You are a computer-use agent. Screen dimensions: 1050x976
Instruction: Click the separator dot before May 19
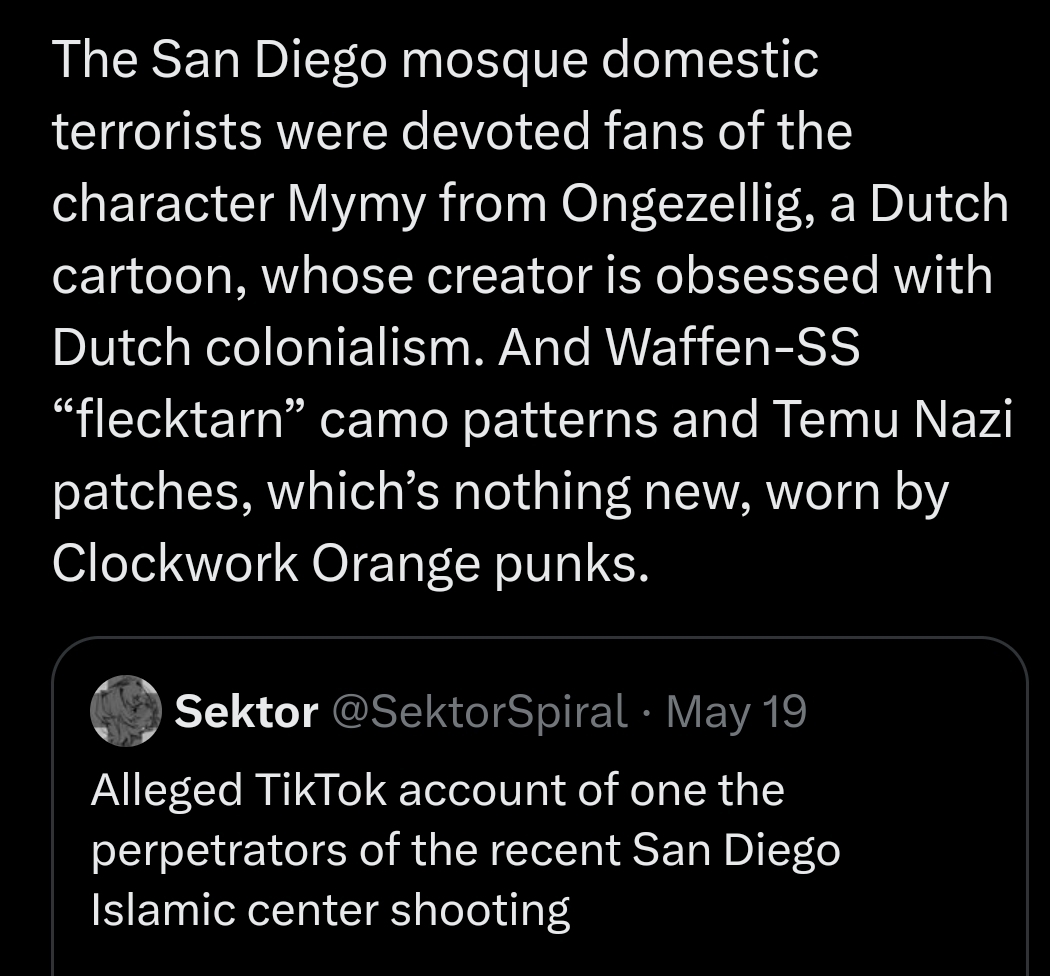(x=647, y=713)
